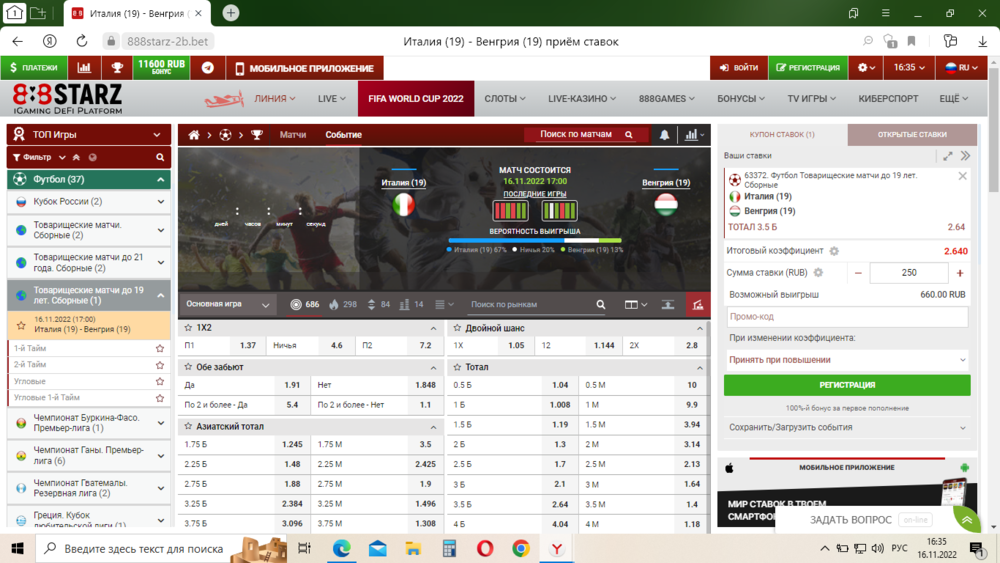Click green РЕГИСТРАЦИЯ button in bet slip
The width and height of the screenshot is (1000, 563).
coord(847,385)
